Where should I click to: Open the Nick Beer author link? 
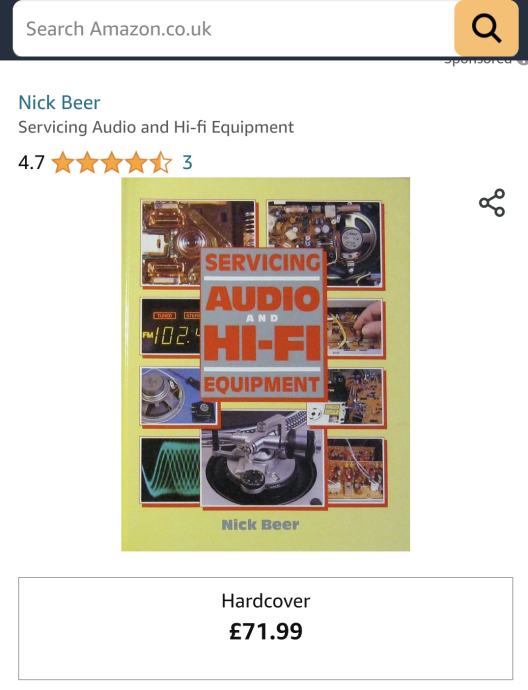click(59, 103)
